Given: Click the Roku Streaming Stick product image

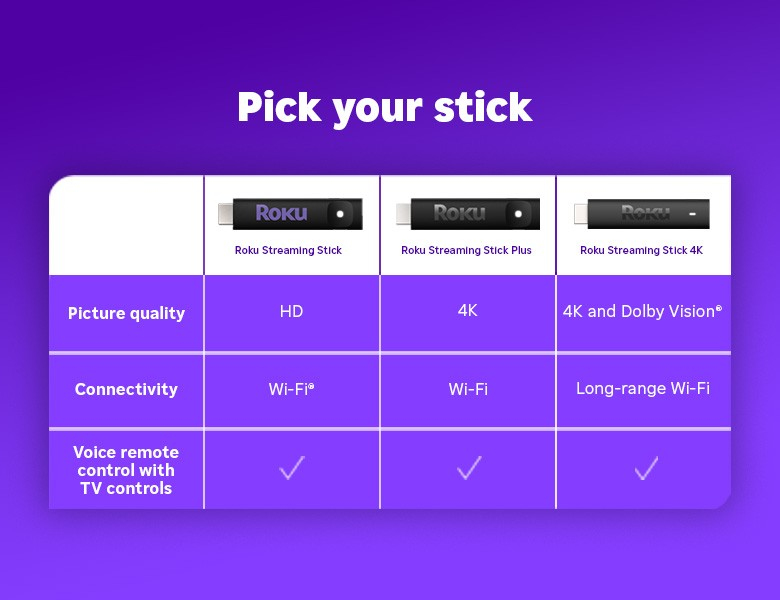Looking at the screenshot, I should coord(289,213).
